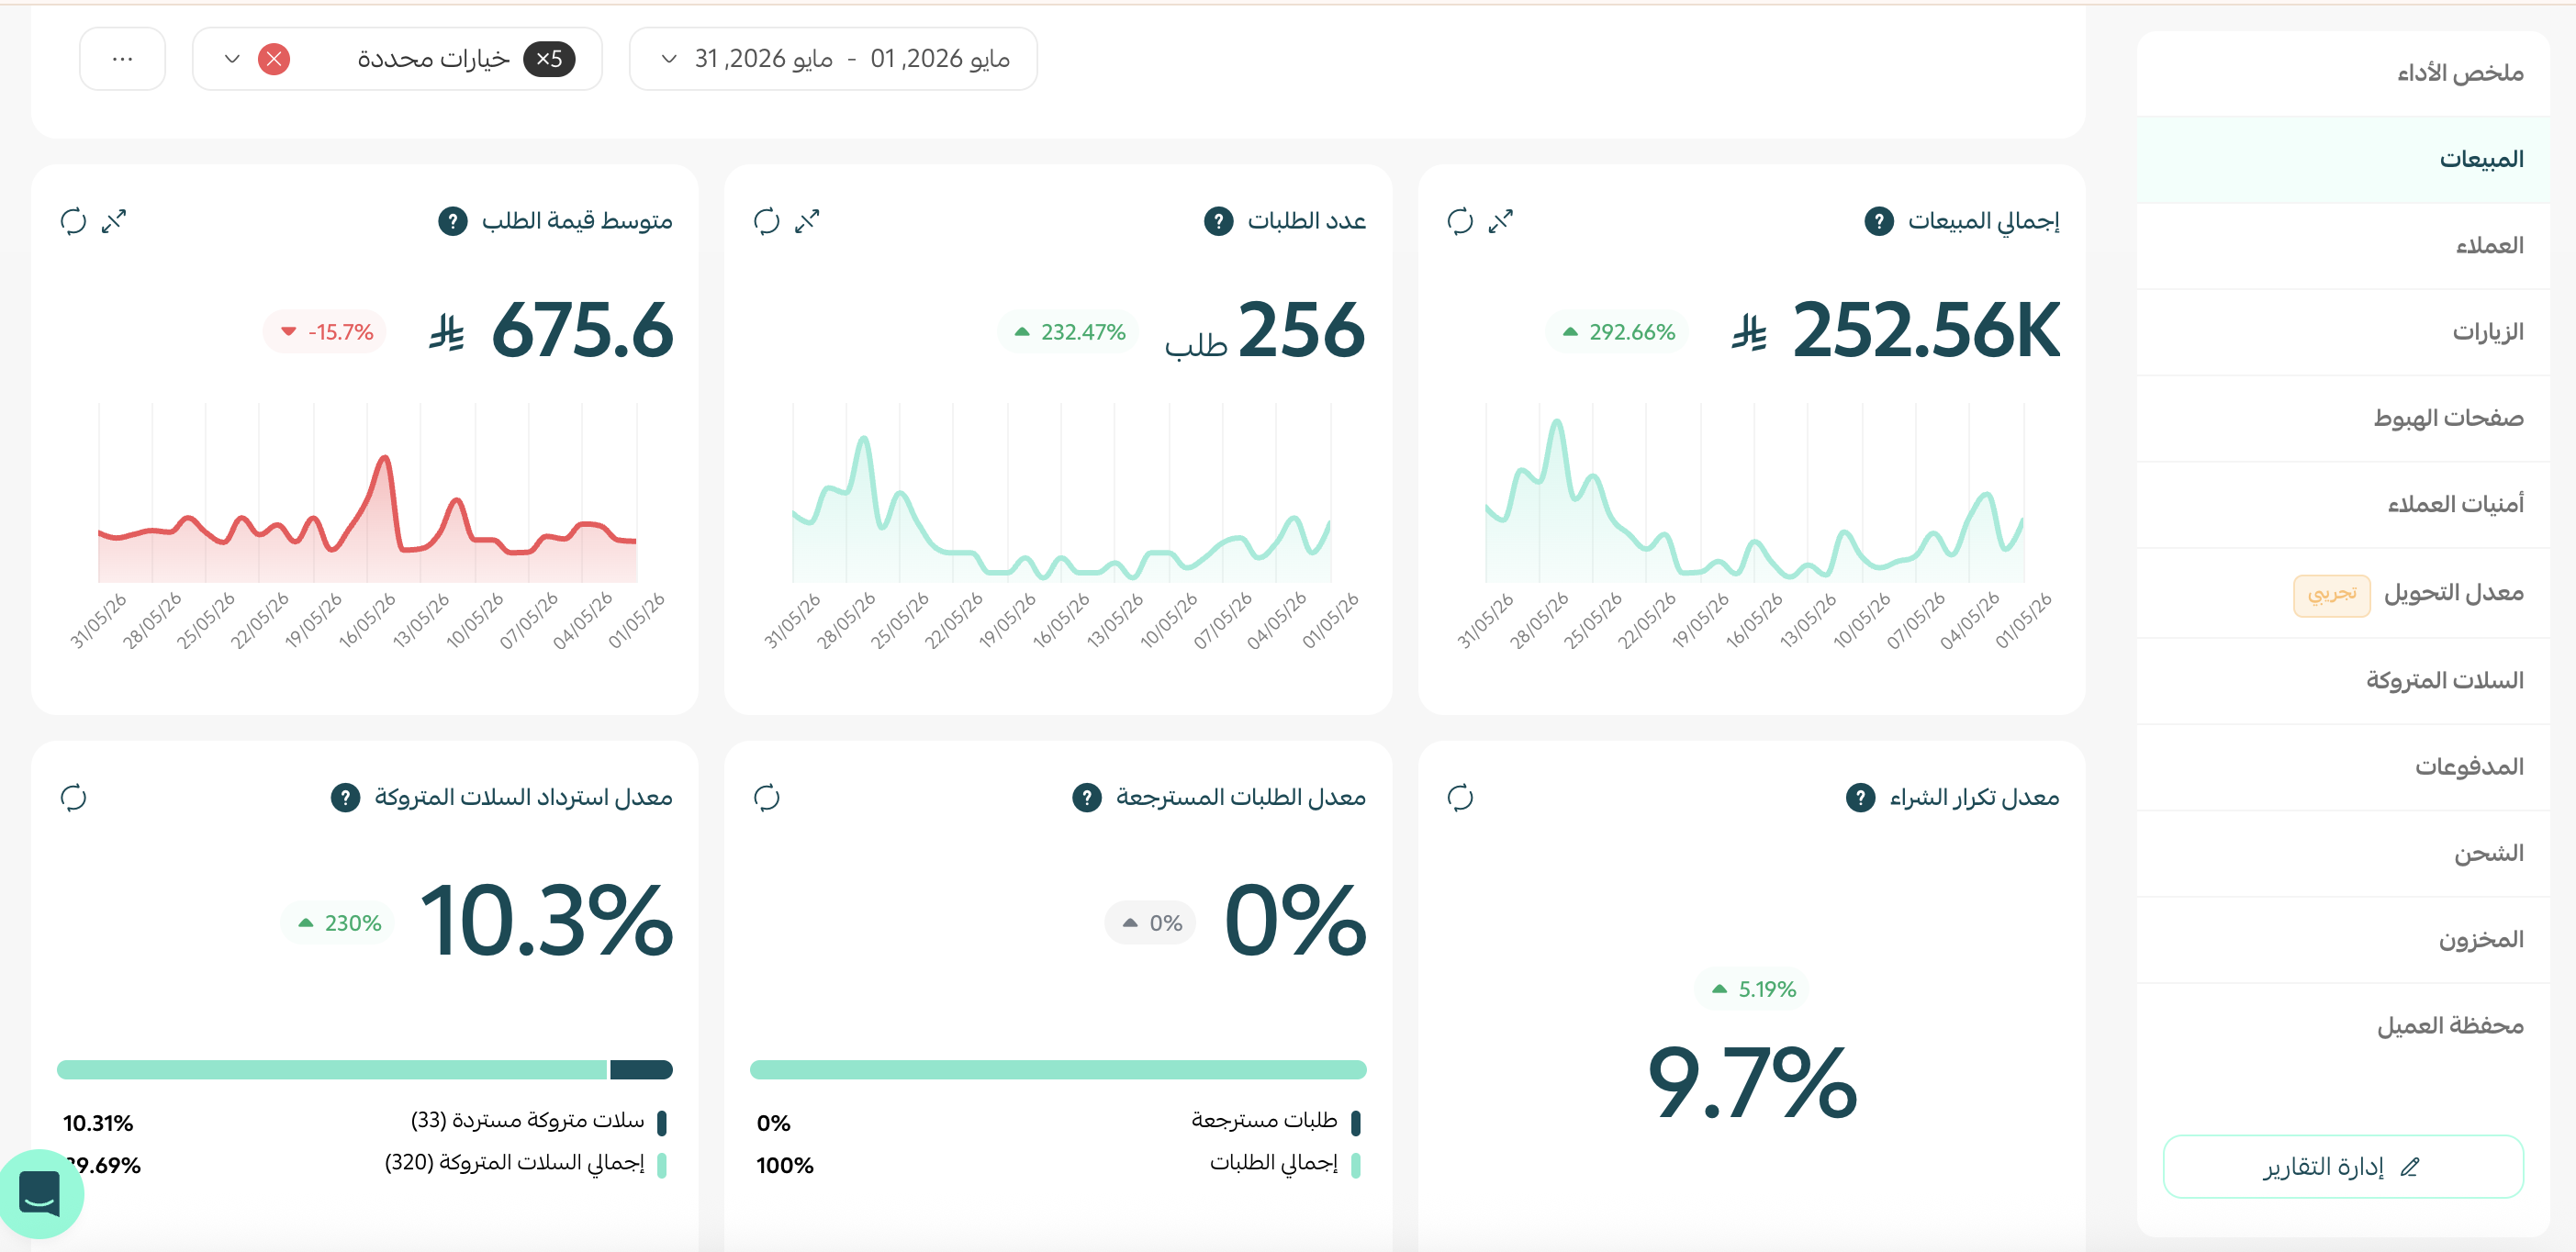The width and height of the screenshot is (2576, 1252).
Task: Open help for معدل تكرار الشراء
Action: pos(1860,797)
